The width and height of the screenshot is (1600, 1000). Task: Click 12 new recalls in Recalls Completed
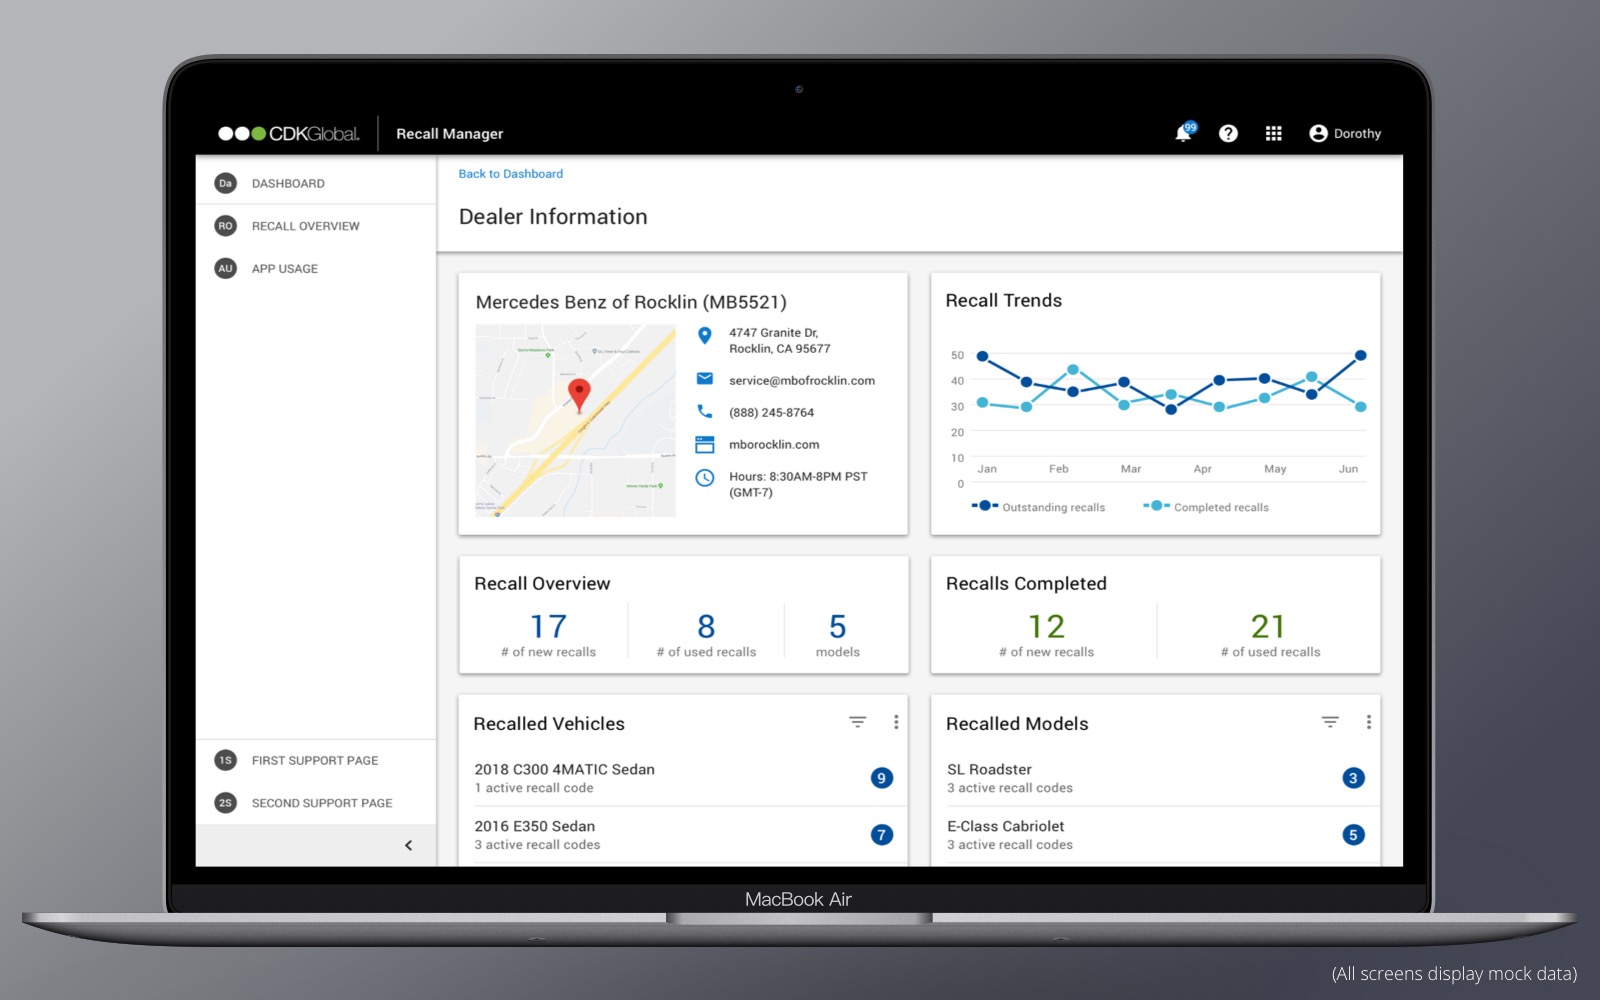pyautogui.click(x=1046, y=627)
